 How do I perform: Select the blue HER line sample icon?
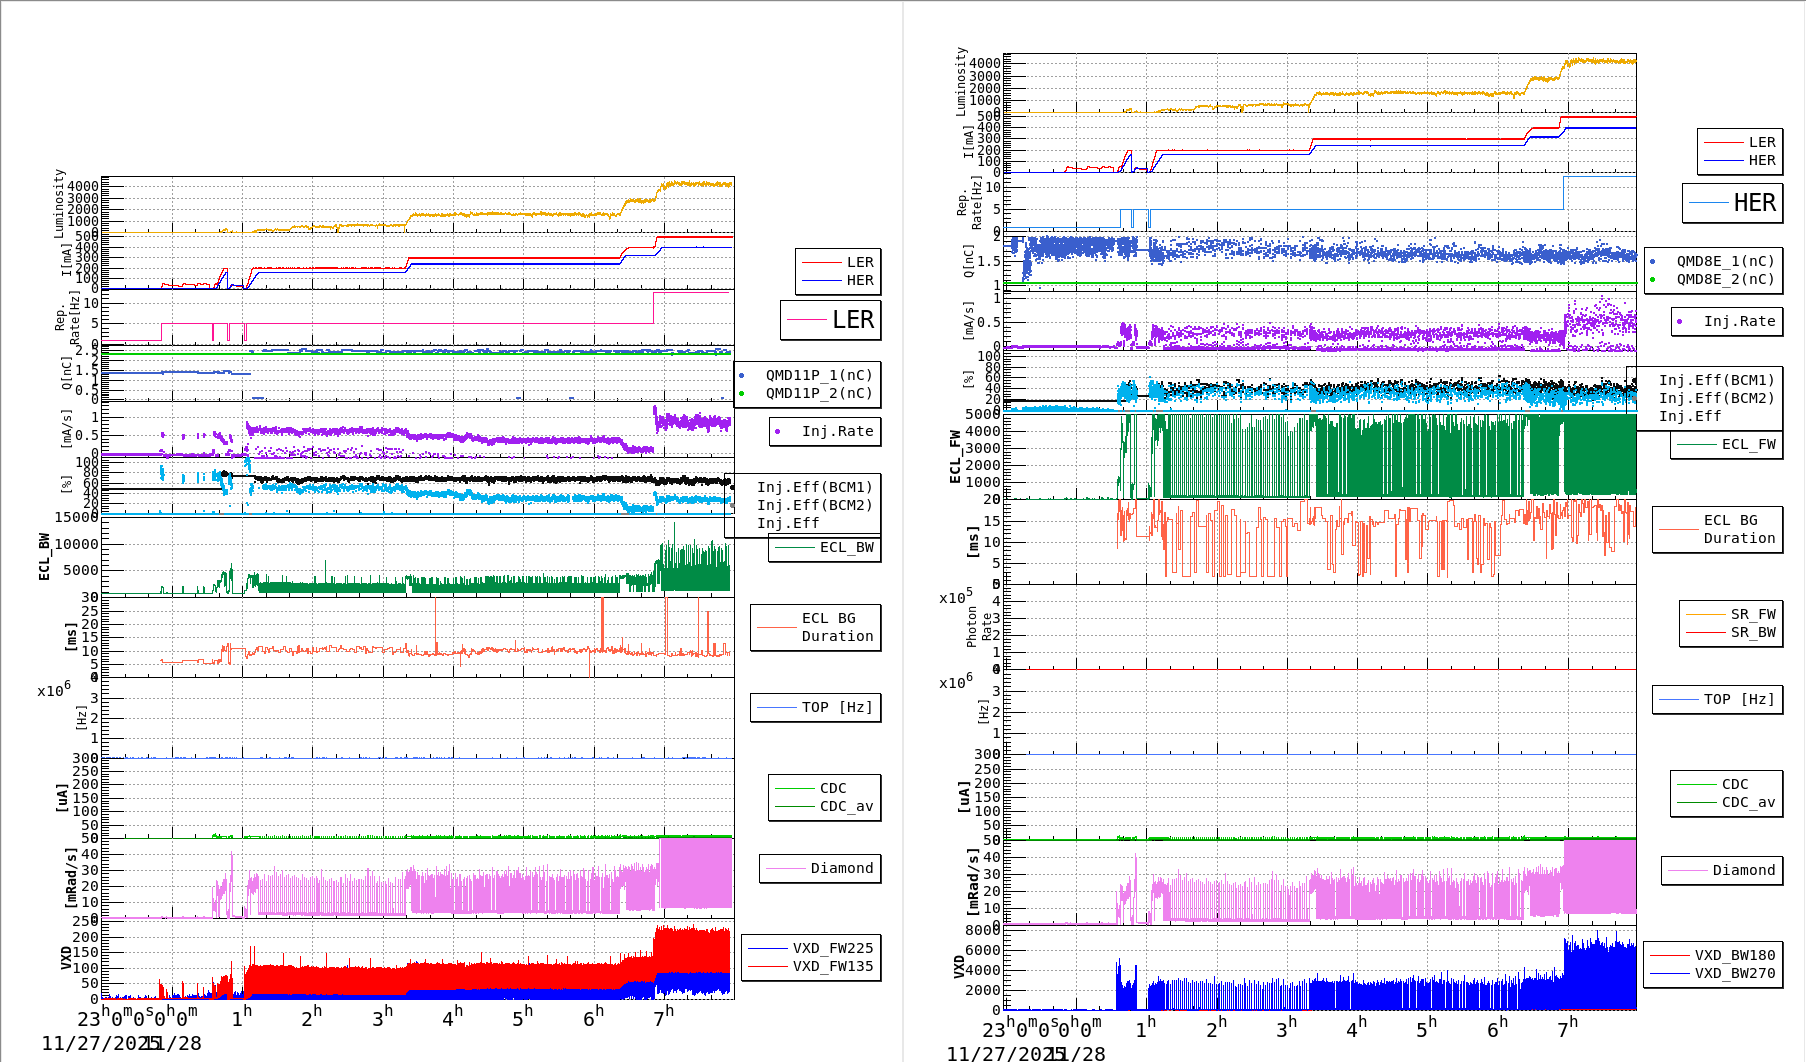(x=821, y=280)
